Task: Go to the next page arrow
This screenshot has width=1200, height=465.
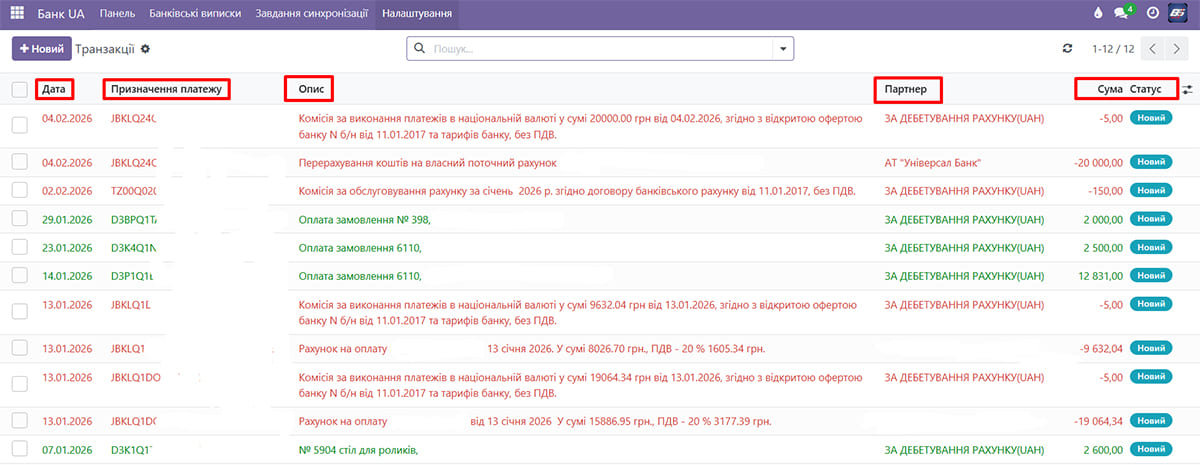Action: tap(1176, 48)
